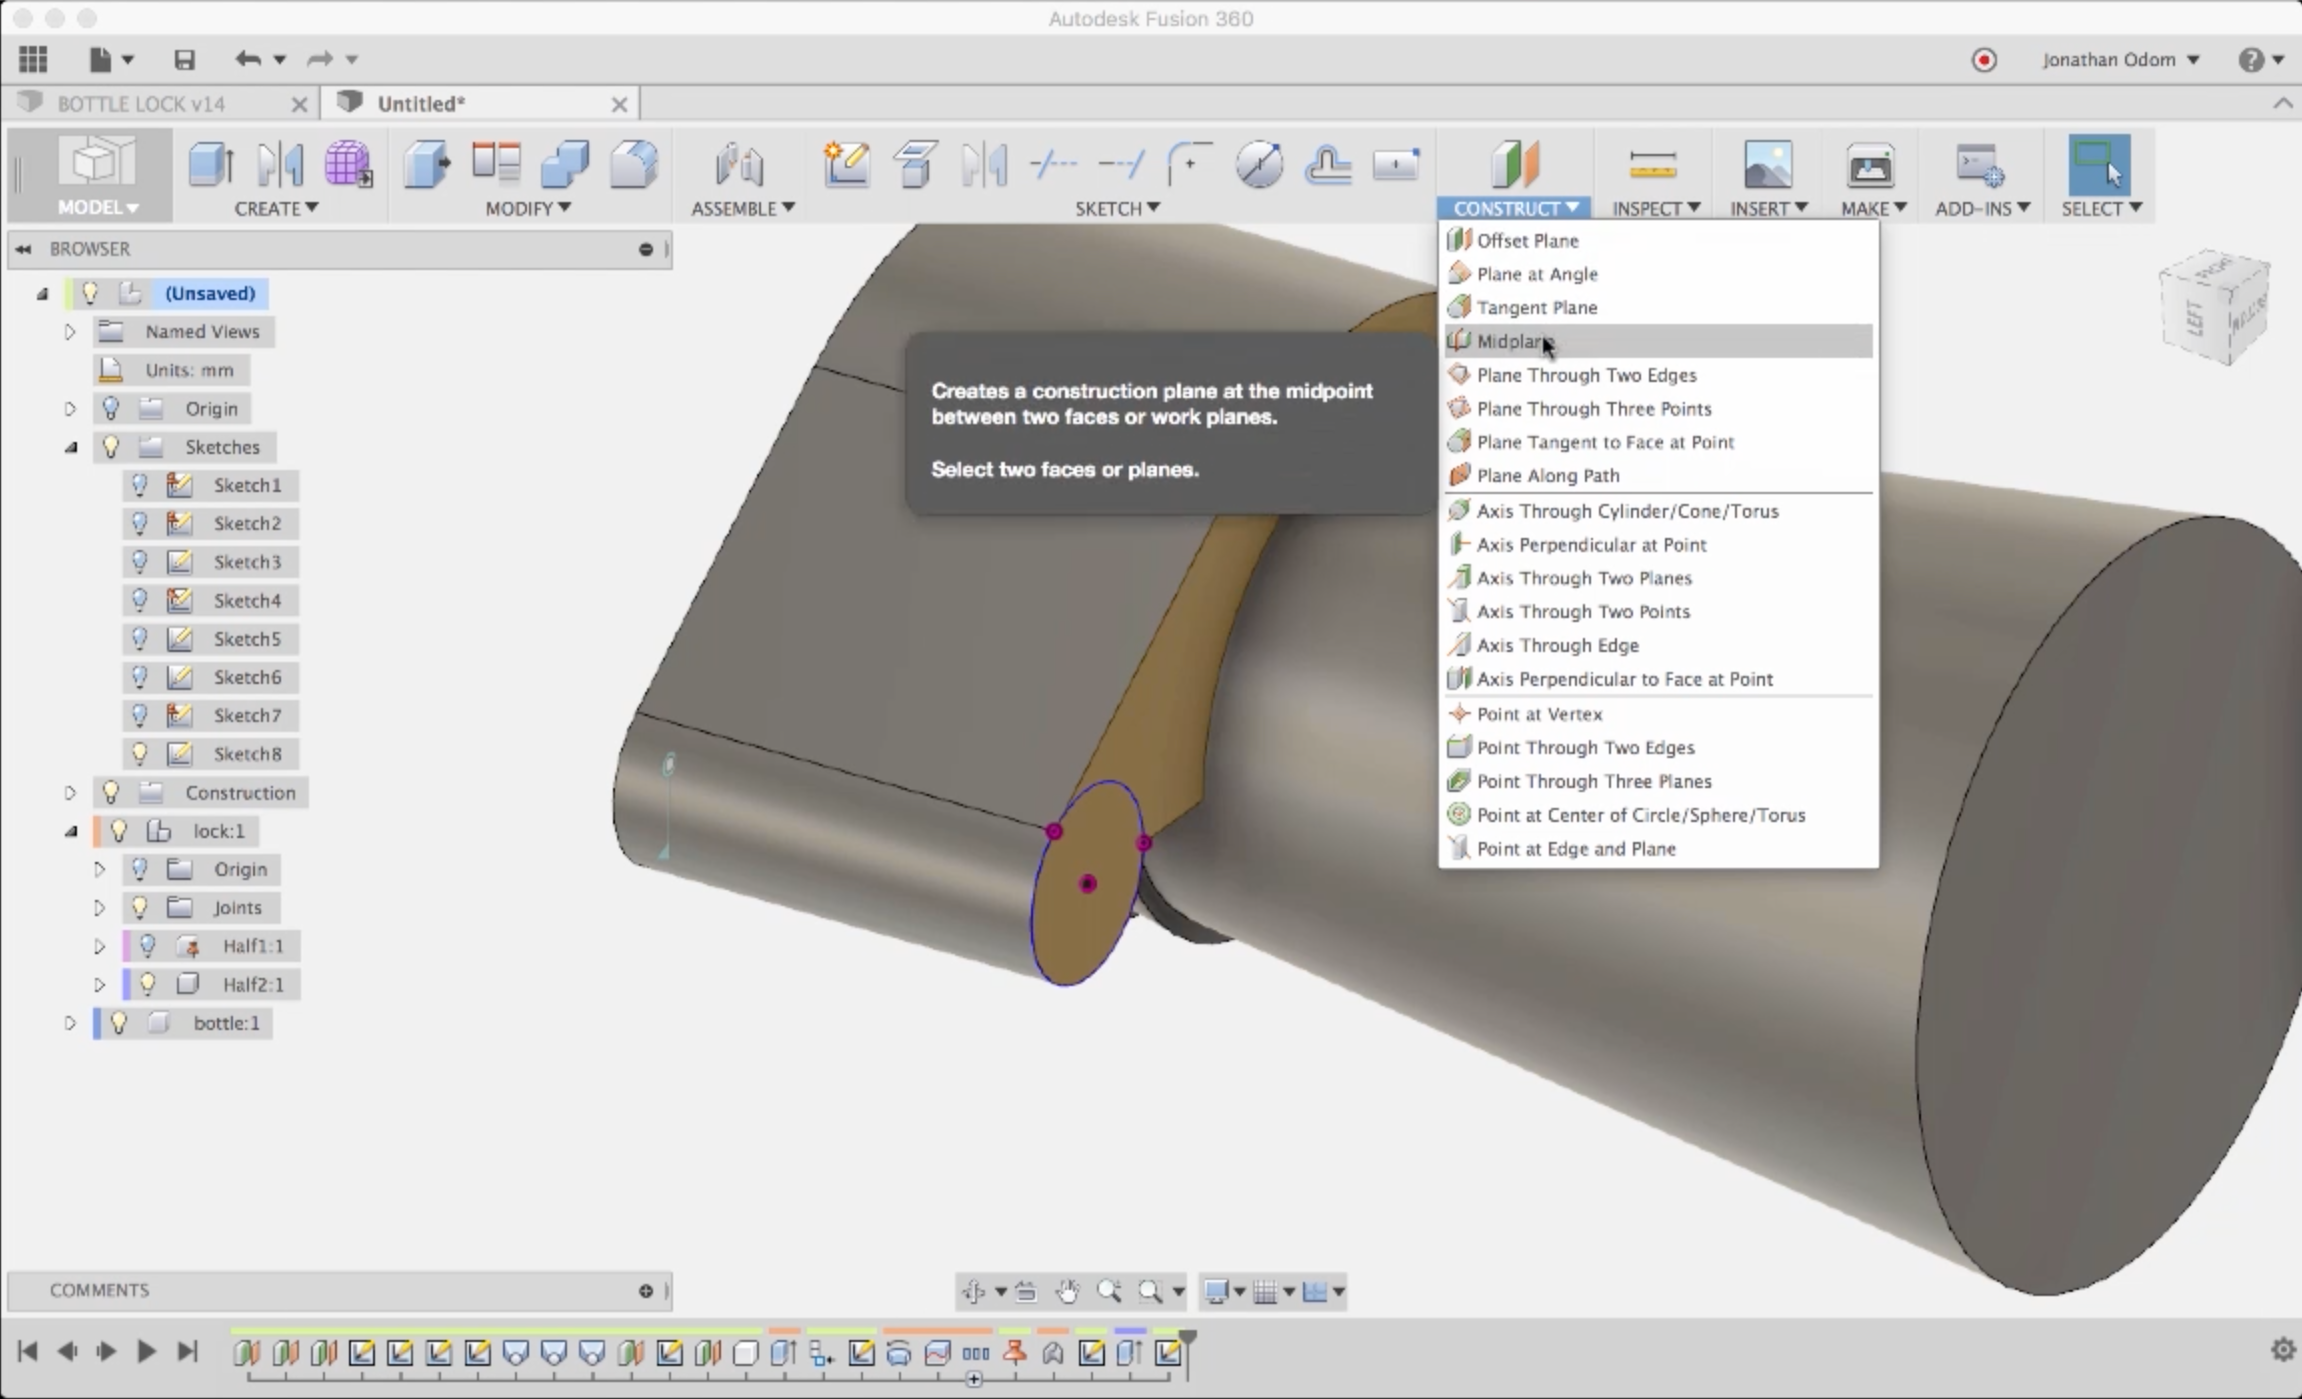Click the timeline Play button
Viewport: 2302px width, 1399px height.
click(146, 1352)
